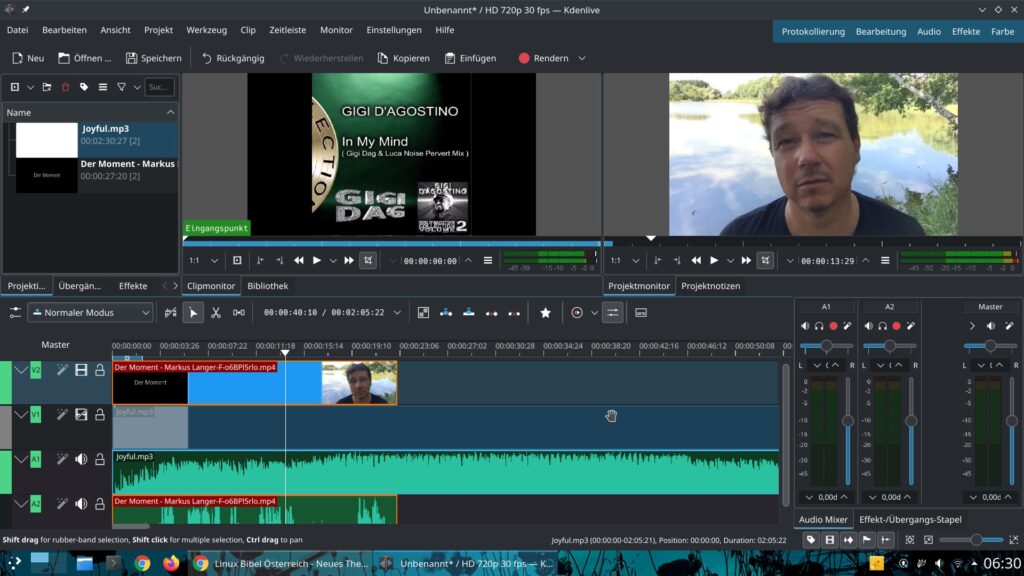Open Rendern dropdown arrow

[582, 58]
